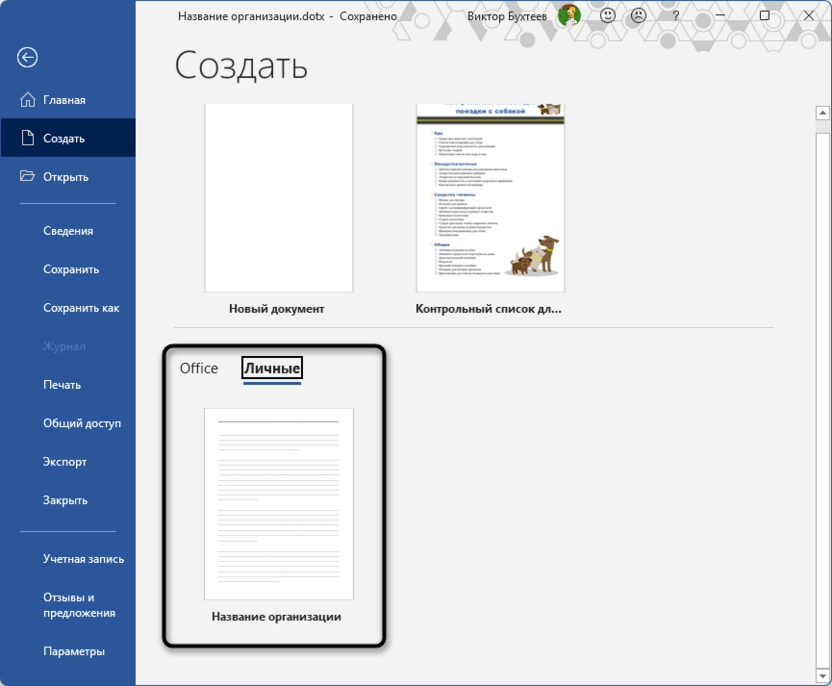Click Виктор Бухтеев's profile avatar

571,16
